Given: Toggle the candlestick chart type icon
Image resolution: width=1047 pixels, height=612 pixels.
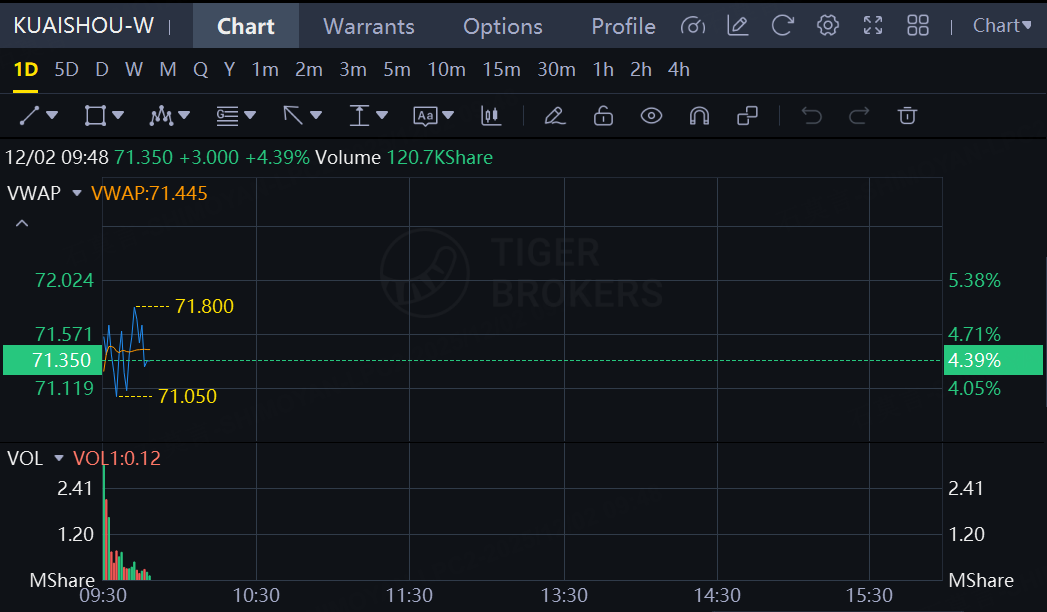Looking at the screenshot, I should (x=490, y=116).
